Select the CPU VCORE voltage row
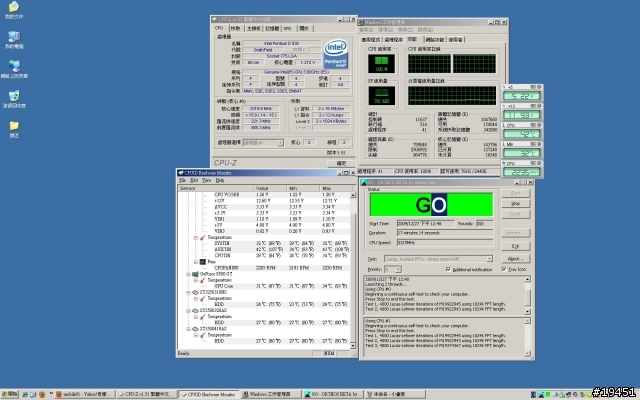The image size is (640, 400). (264, 195)
